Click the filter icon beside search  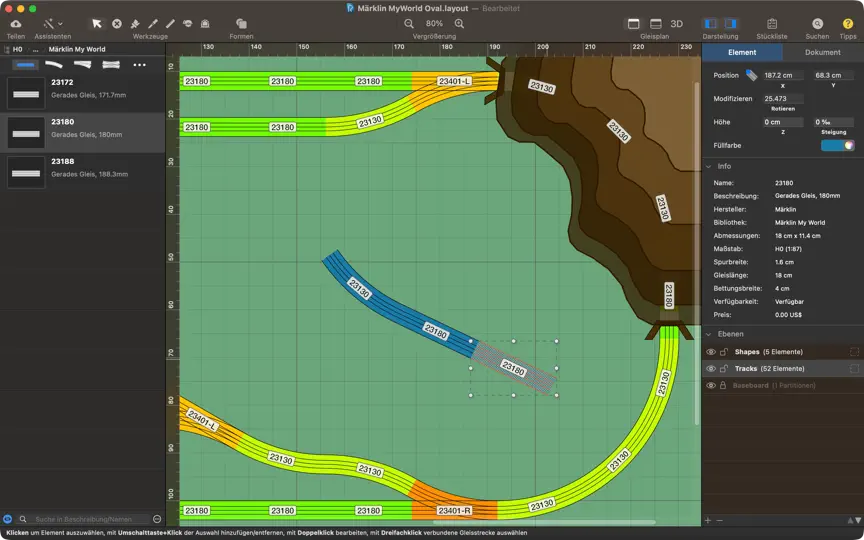(x=7, y=519)
